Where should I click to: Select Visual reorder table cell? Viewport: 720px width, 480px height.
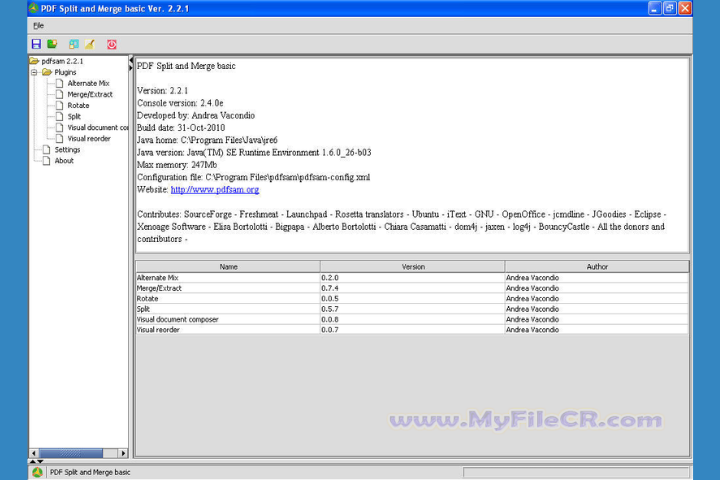click(228, 330)
